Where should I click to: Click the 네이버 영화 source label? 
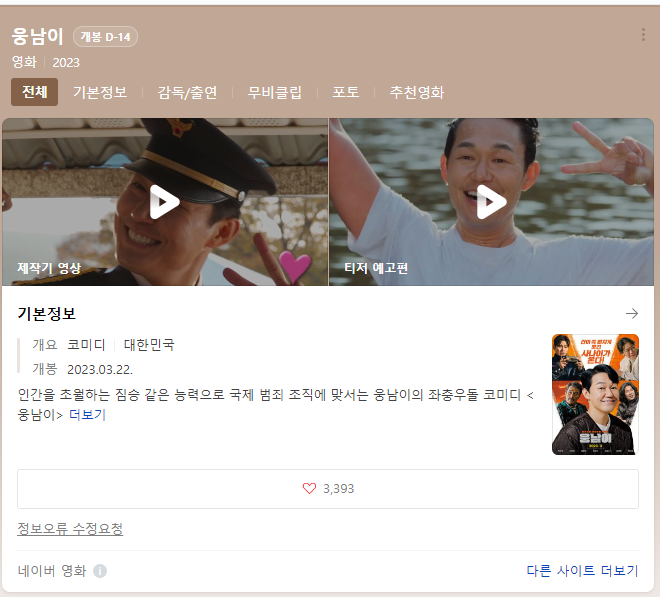pyautogui.click(x=52, y=571)
